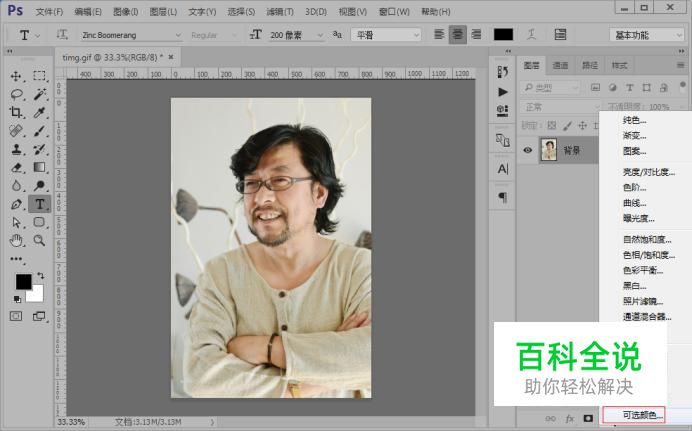
Task: Select the Eraser tool
Action: click(16, 167)
